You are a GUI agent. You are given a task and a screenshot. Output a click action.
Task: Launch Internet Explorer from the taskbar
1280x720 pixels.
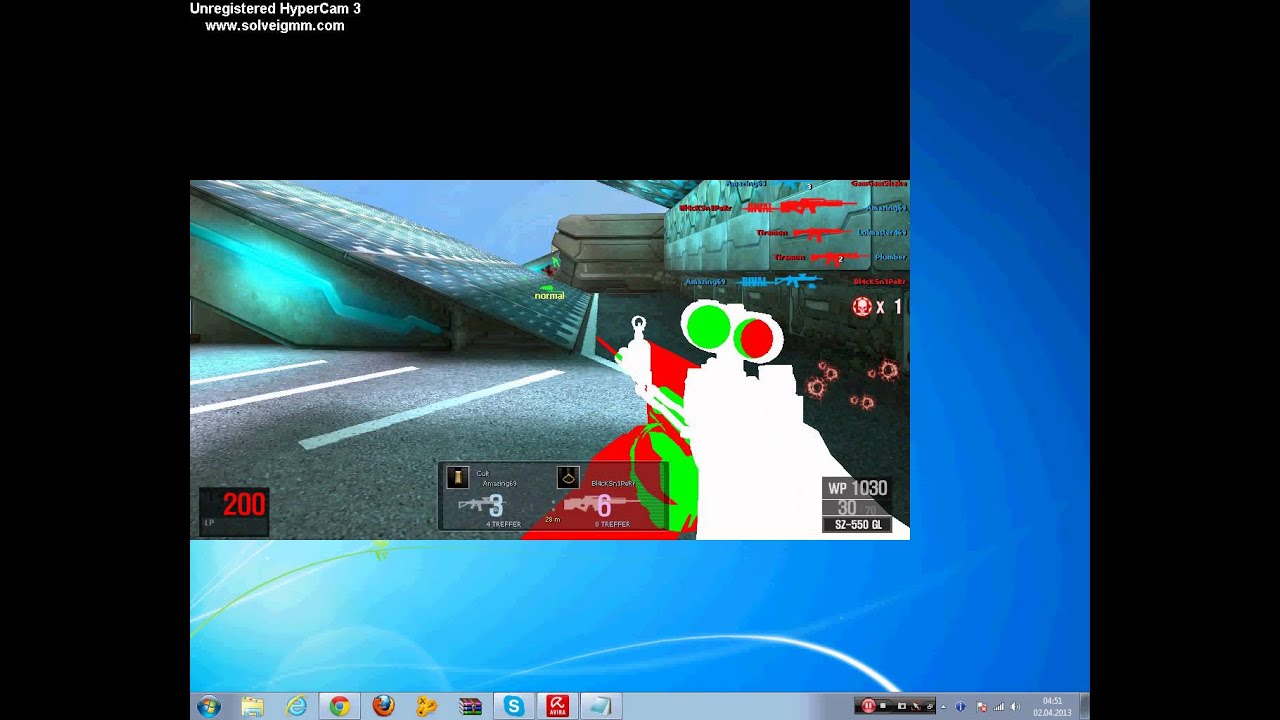[296, 706]
